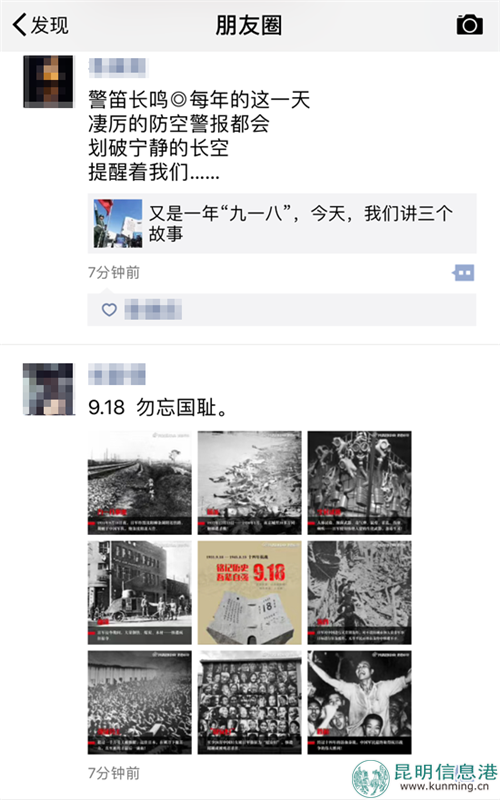View the red 9.18 calendar monument poster

[x=249, y=592]
